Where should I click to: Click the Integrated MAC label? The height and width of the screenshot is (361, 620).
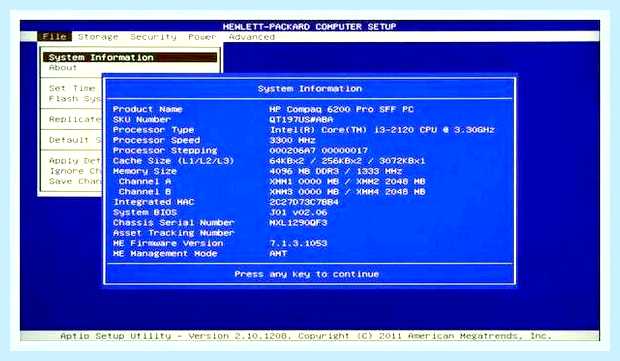click(x=153, y=202)
